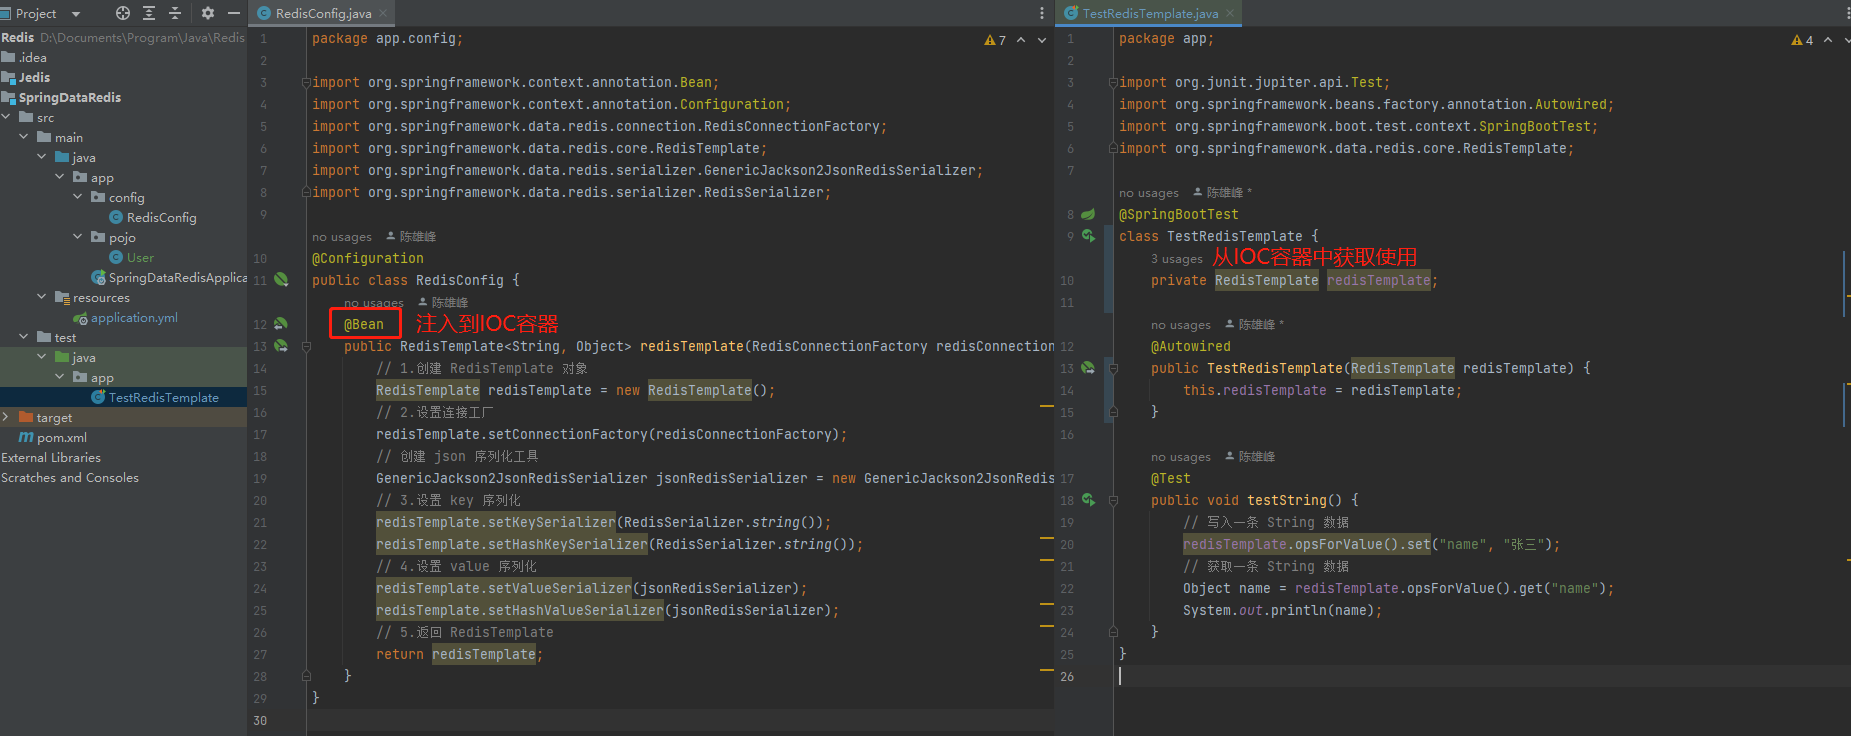Click the Select Opened File locate icon
The height and width of the screenshot is (736, 1851).
(123, 13)
